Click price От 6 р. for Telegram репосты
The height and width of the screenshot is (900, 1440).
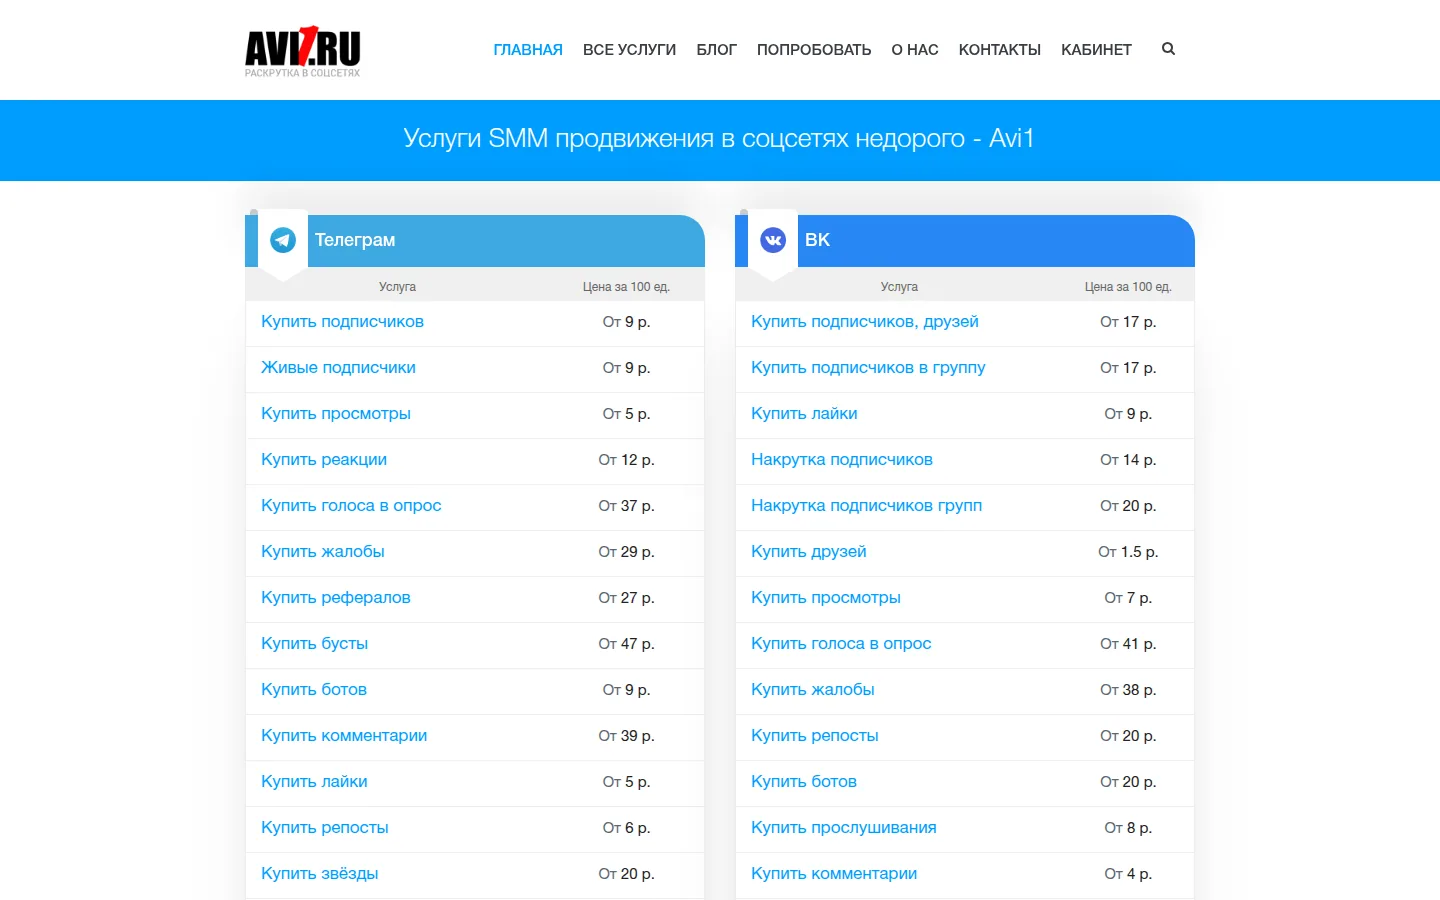627,828
